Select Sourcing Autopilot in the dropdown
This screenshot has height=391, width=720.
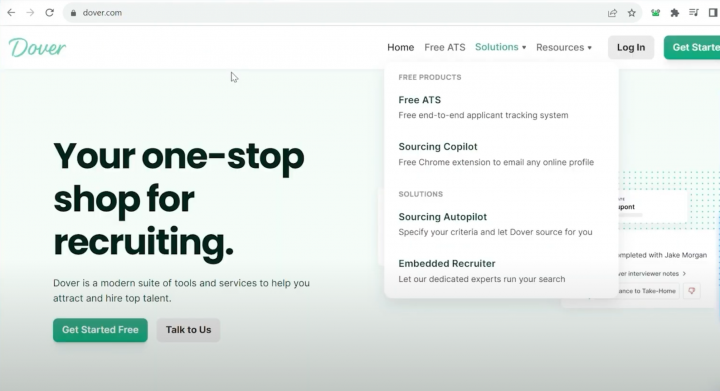tap(495, 224)
